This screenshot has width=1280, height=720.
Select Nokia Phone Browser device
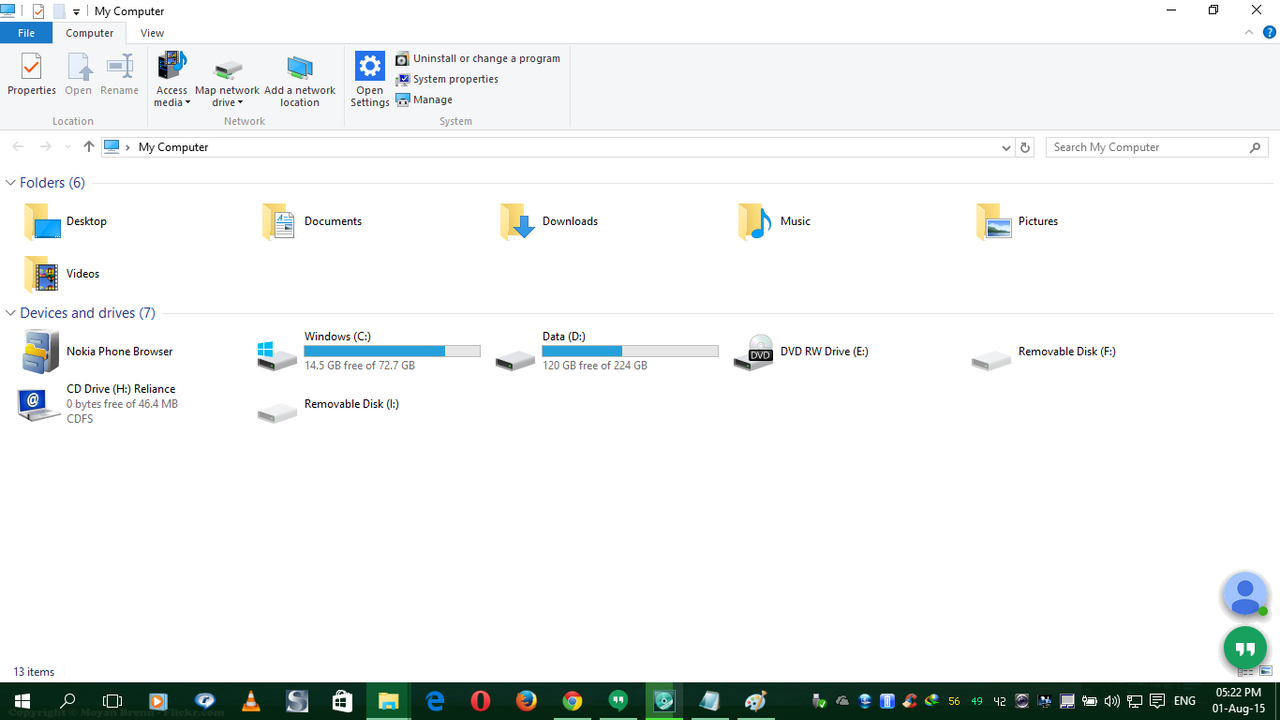coord(97,352)
